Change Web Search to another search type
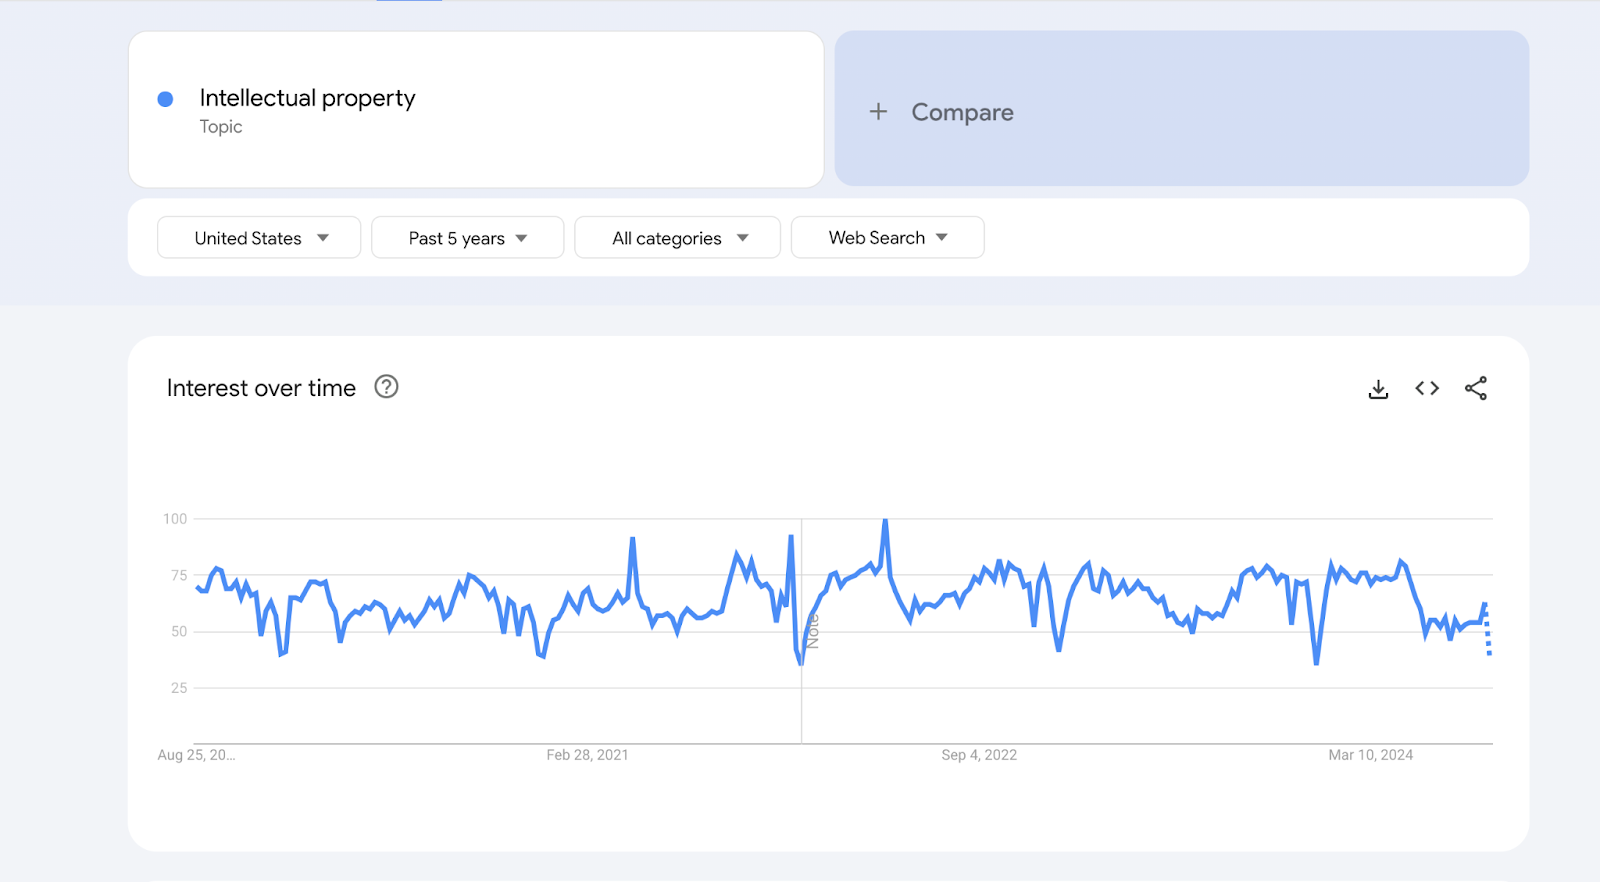 click(x=887, y=237)
